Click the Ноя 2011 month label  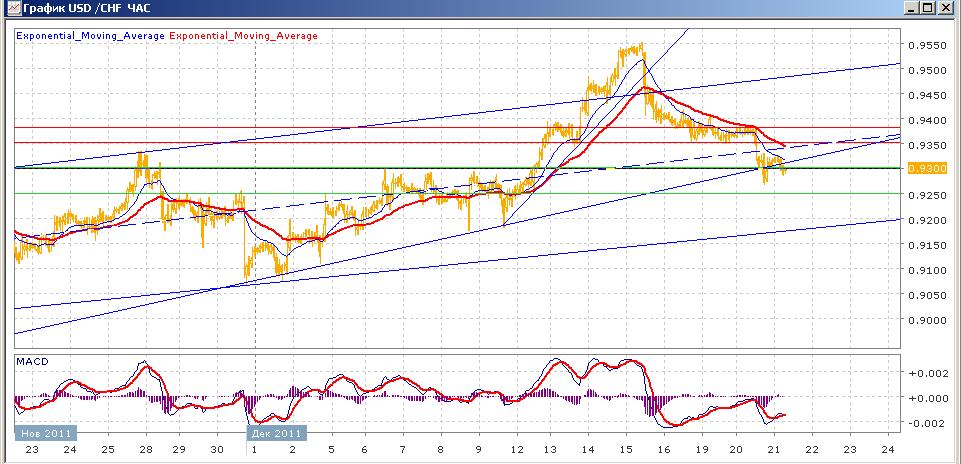coord(47,433)
